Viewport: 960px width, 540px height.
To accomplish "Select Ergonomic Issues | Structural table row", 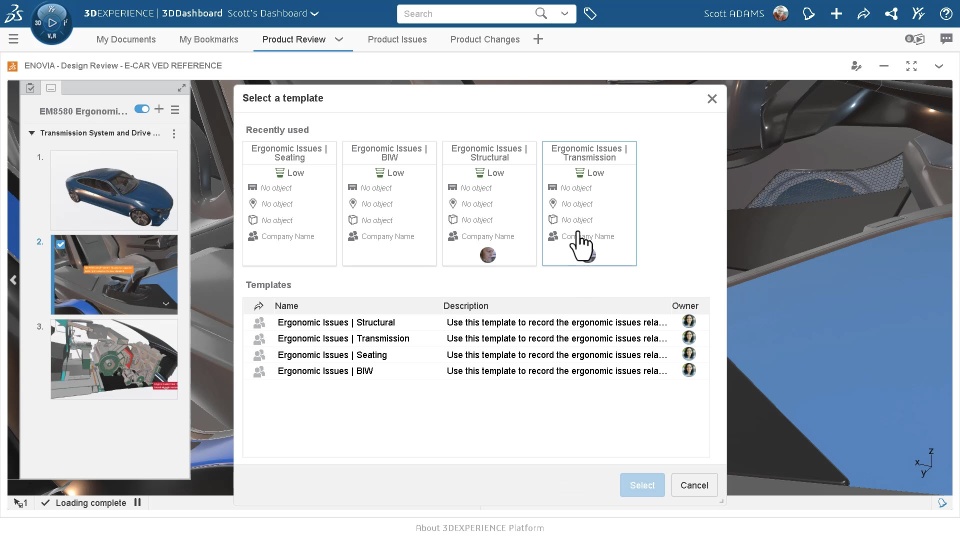I will (x=476, y=322).
